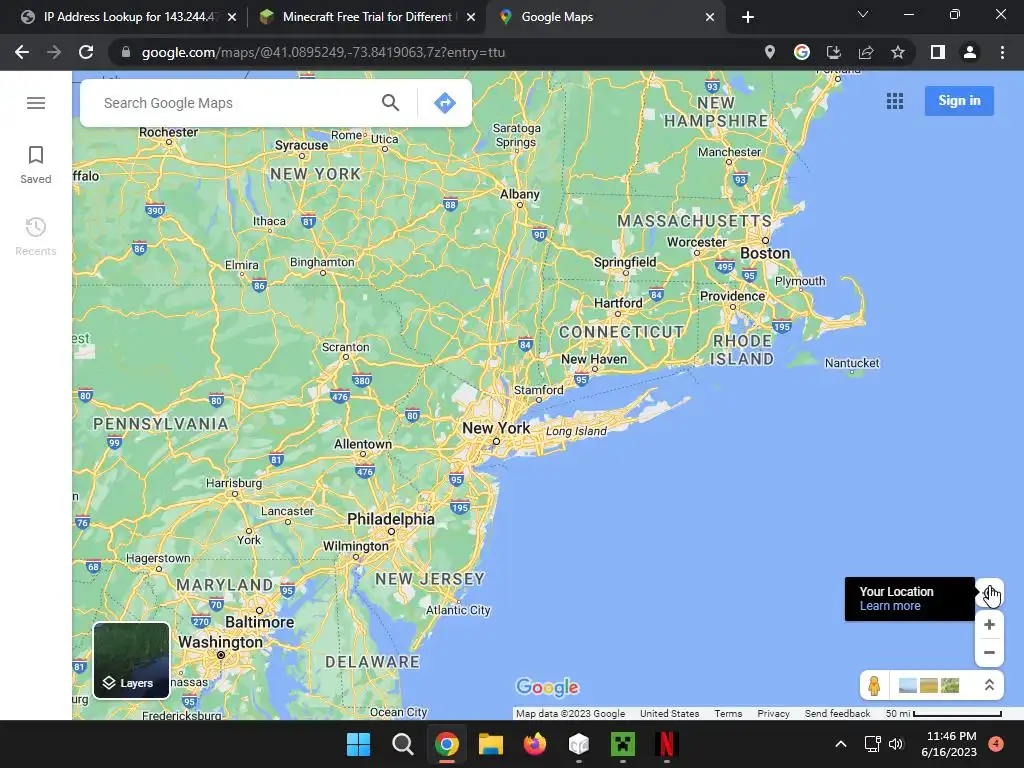This screenshot has height=768, width=1024.
Task: Click Send feedback link
Action: point(837,714)
